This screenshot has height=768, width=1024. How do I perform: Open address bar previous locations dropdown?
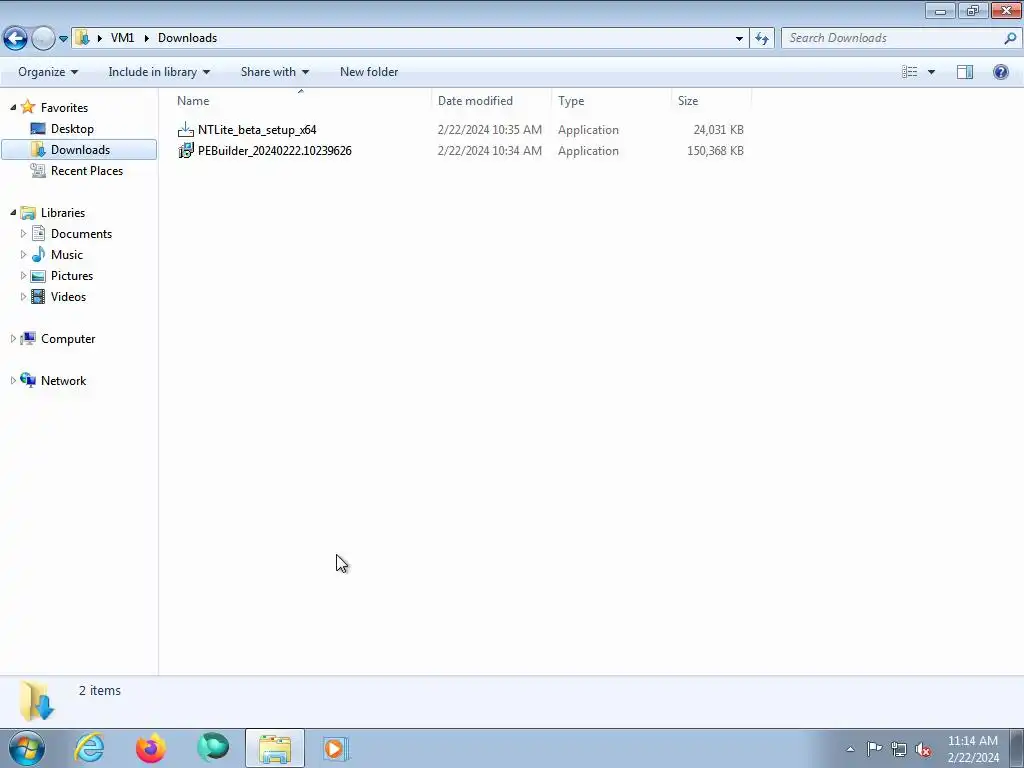click(x=739, y=39)
